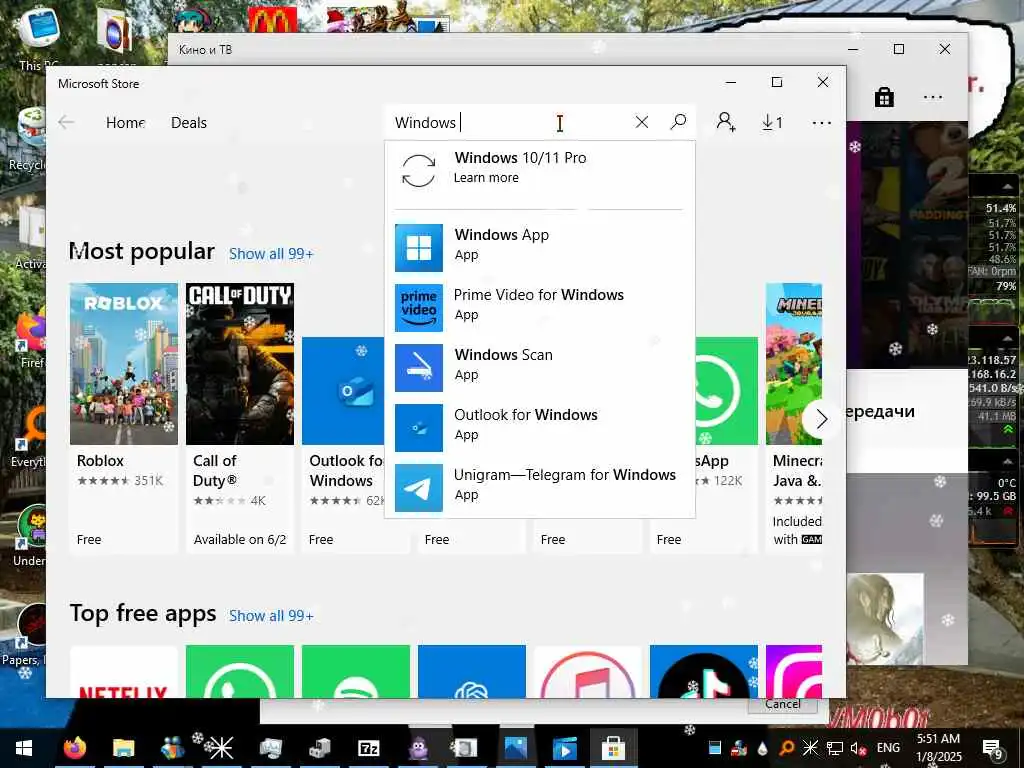Image resolution: width=1024 pixels, height=768 pixels.
Task: Open the Deals tab
Action: (x=189, y=123)
